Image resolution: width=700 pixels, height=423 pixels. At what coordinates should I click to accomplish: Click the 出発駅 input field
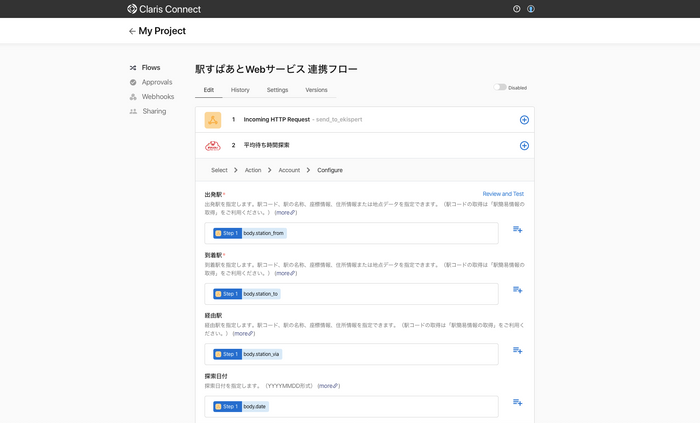[x=351, y=233]
